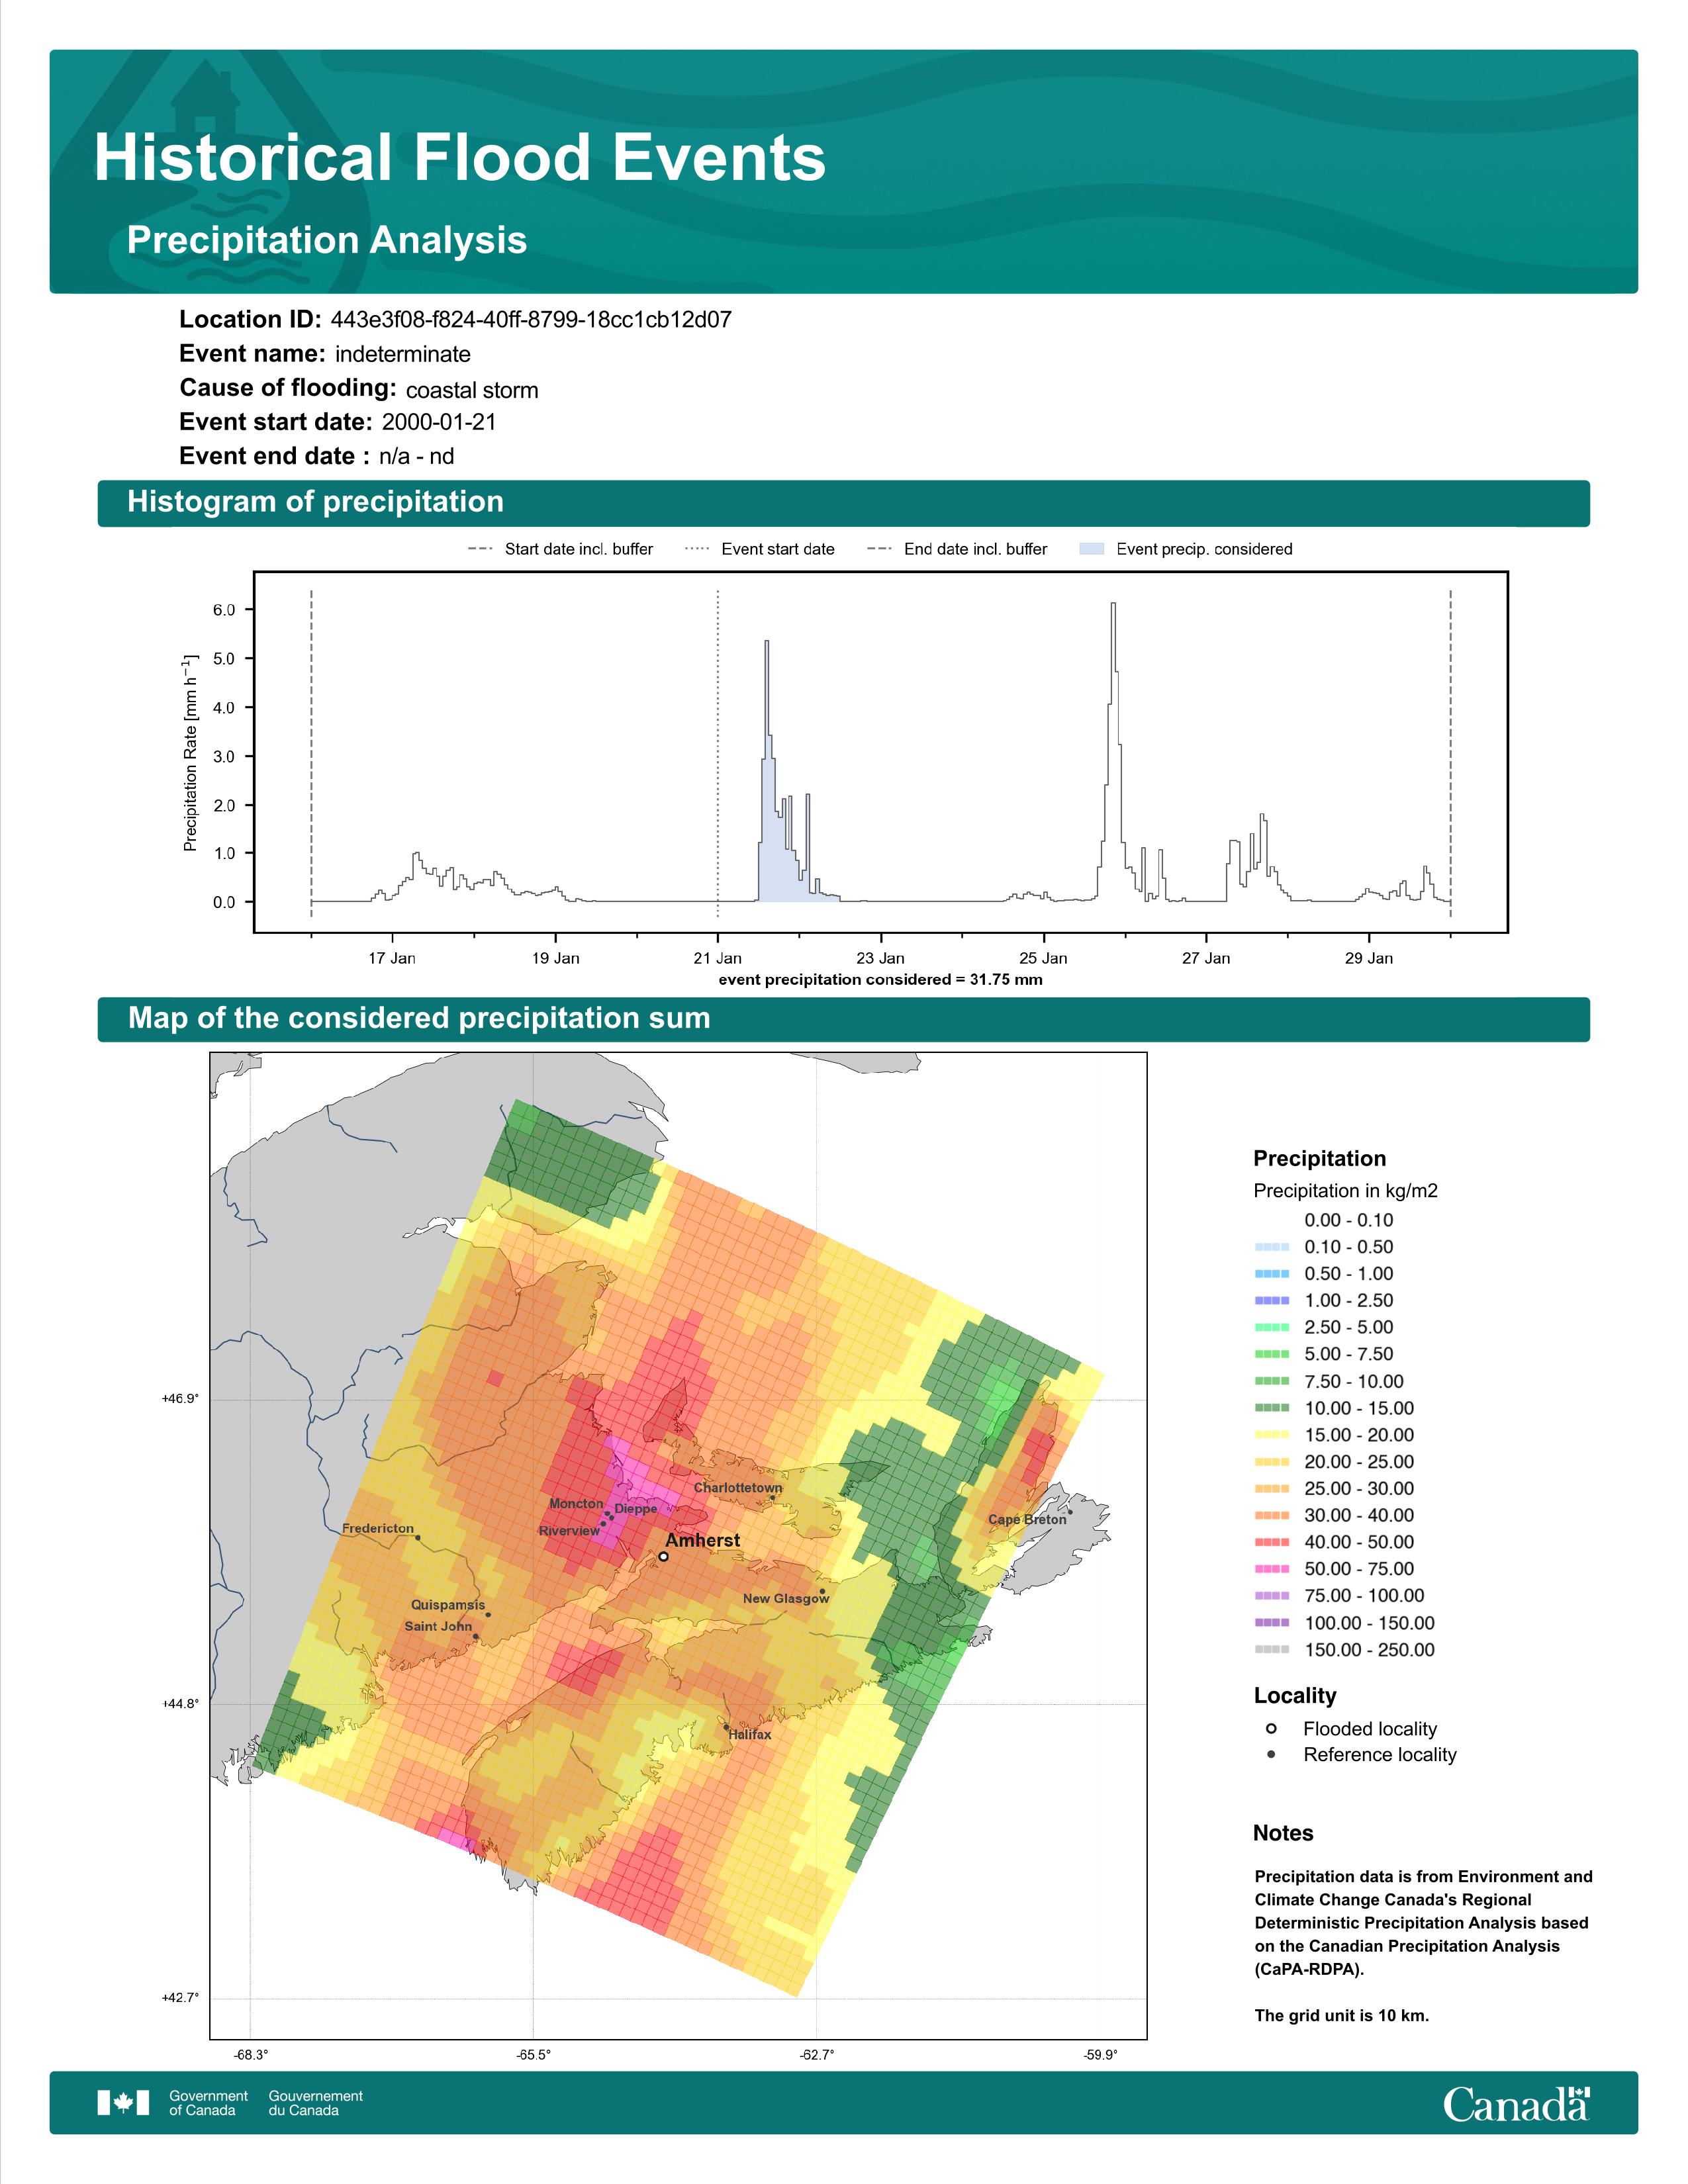
Task: Click the cause of flooding value coastal storm
Action: coord(472,390)
